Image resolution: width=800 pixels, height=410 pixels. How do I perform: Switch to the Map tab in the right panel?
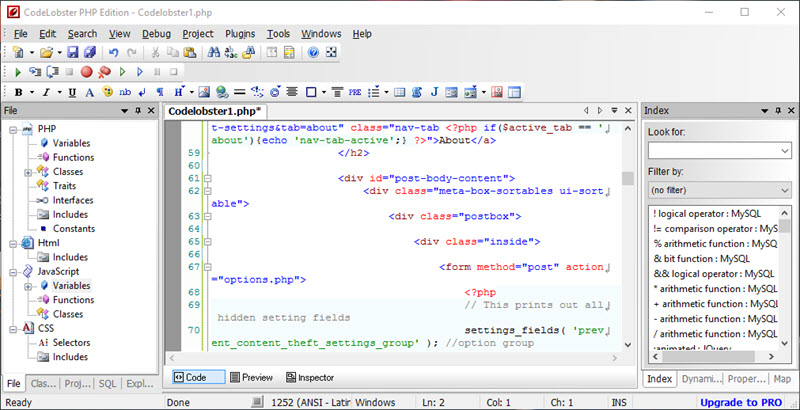pyautogui.click(x=782, y=379)
